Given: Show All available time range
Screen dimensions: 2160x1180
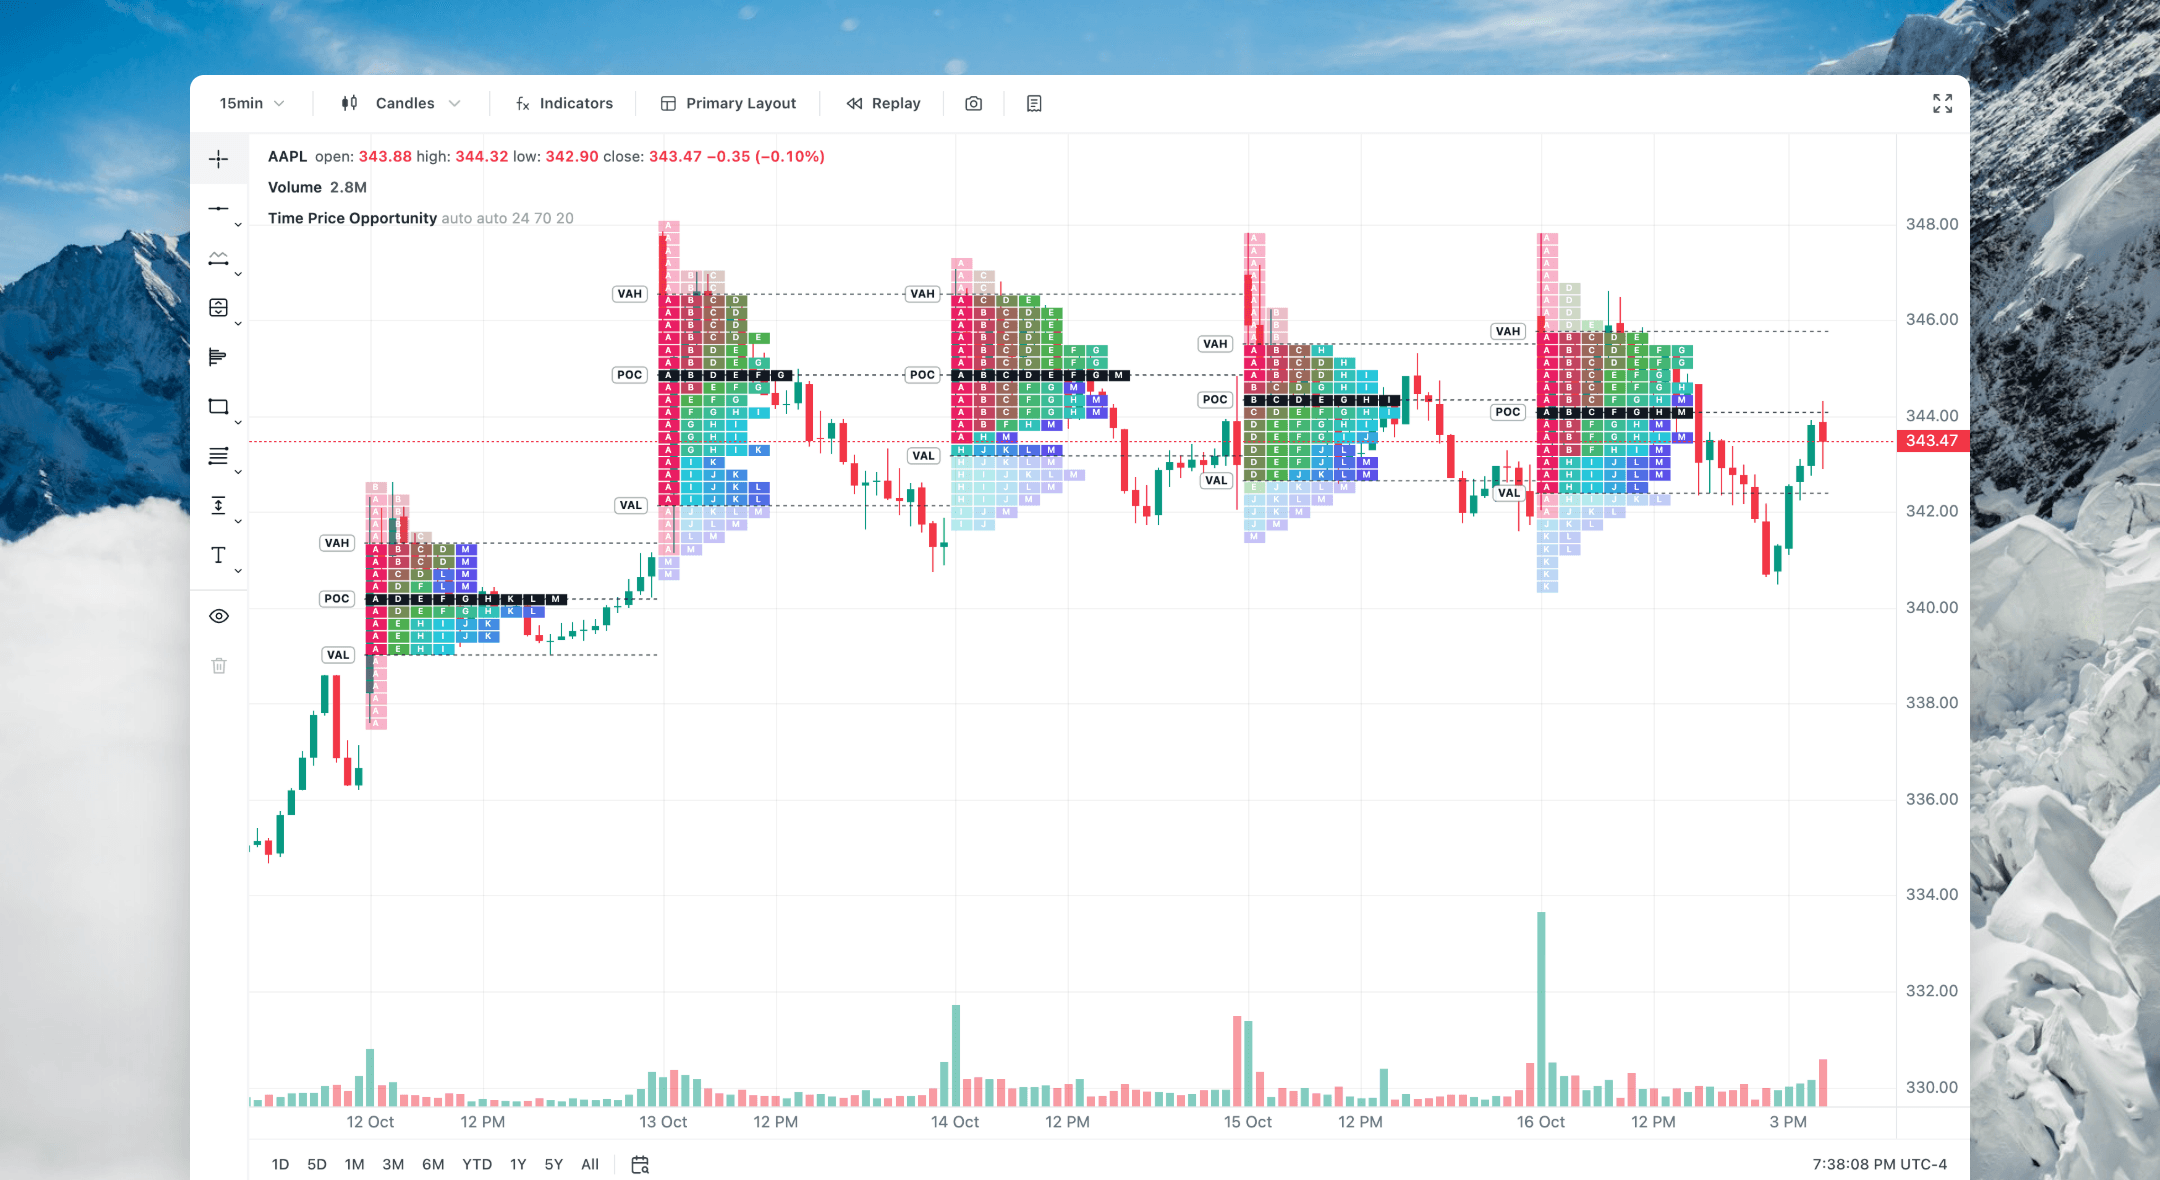Looking at the screenshot, I should (x=590, y=1164).
